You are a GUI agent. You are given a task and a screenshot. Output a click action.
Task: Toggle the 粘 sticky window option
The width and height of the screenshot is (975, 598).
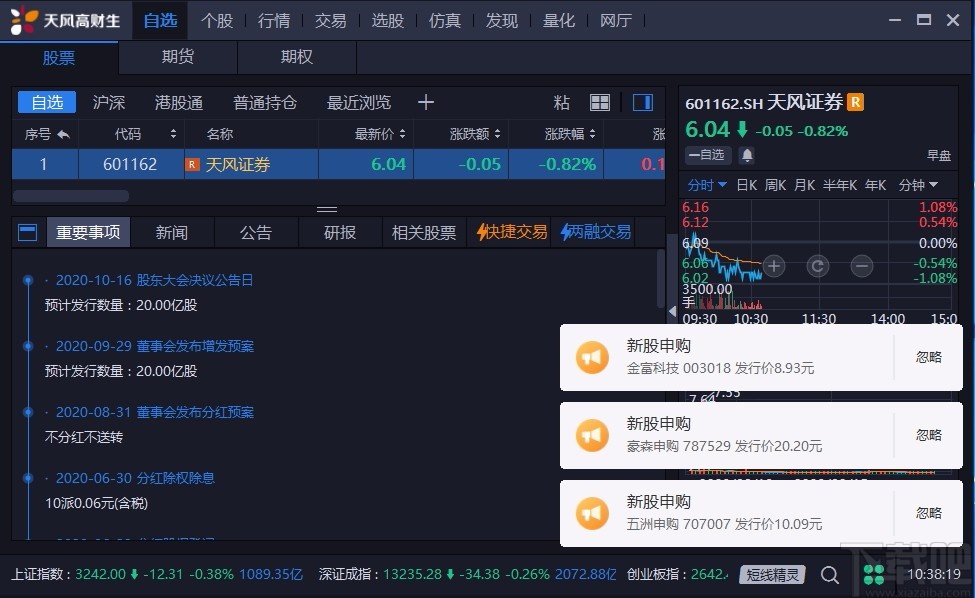point(560,102)
